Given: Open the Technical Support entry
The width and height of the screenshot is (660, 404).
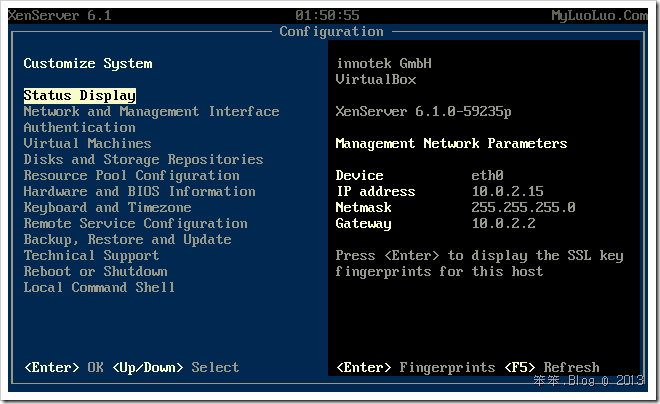Looking at the screenshot, I should point(91,255).
